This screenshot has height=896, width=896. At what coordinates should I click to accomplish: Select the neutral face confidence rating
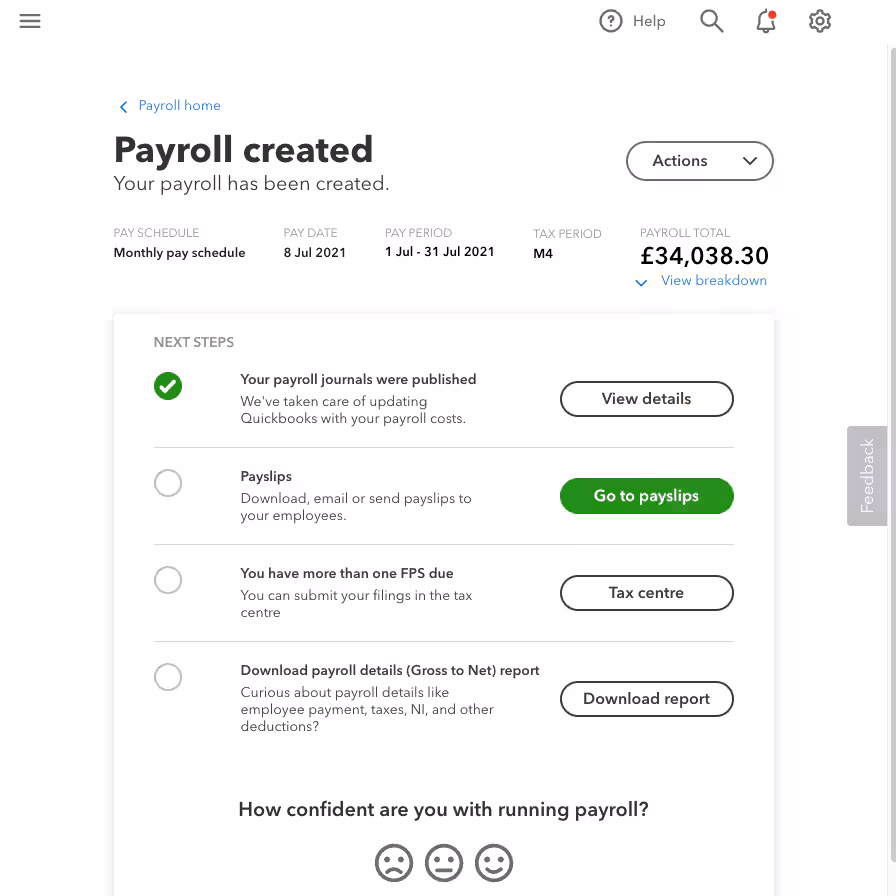pyautogui.click(x=443, y=862)
